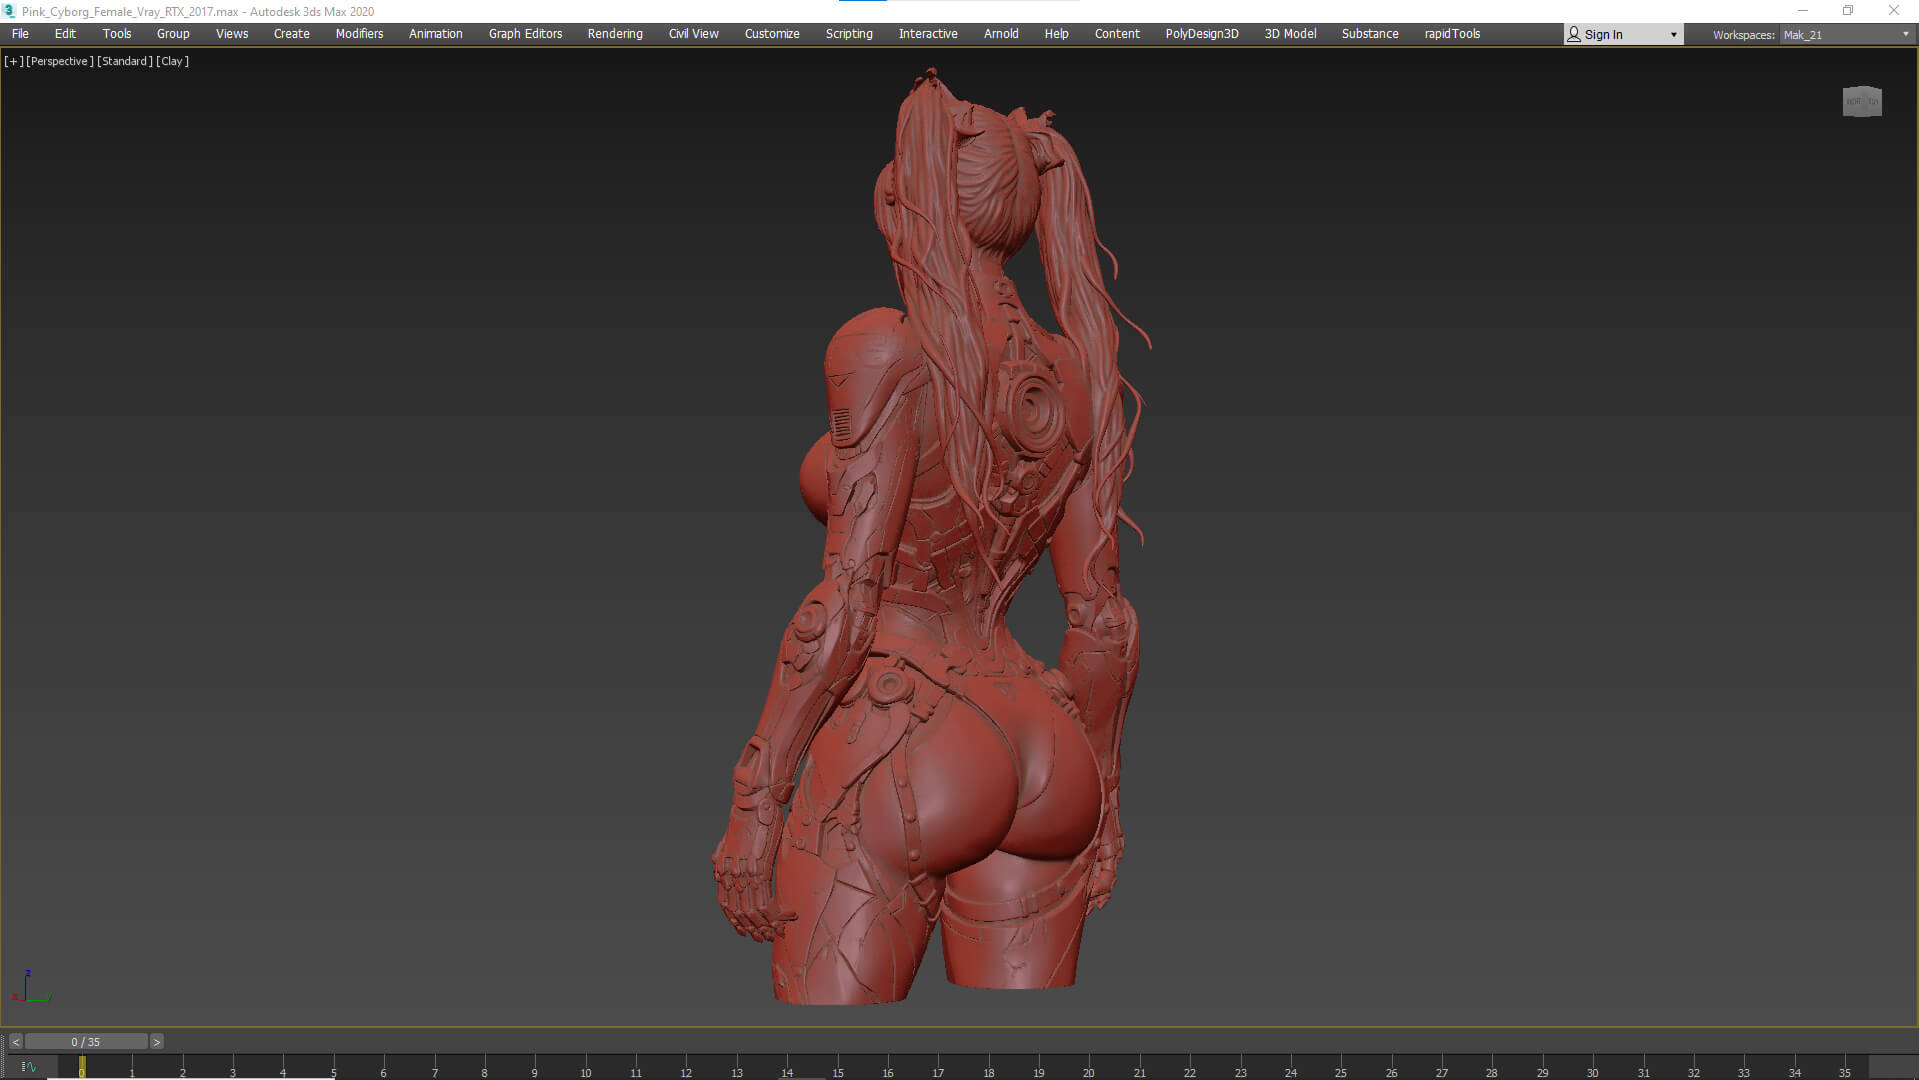Open the Rendering menu
Image resolution: width=1919 pixels, height=1080 pixels.
tap(615, 34)
